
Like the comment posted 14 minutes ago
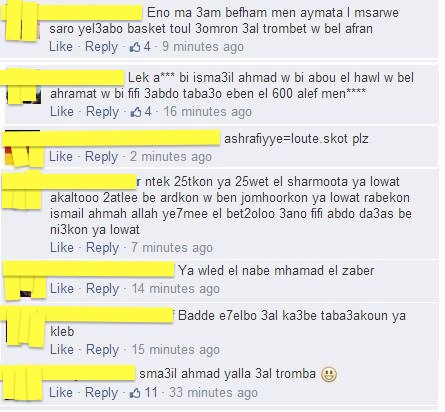coord(62,289)
